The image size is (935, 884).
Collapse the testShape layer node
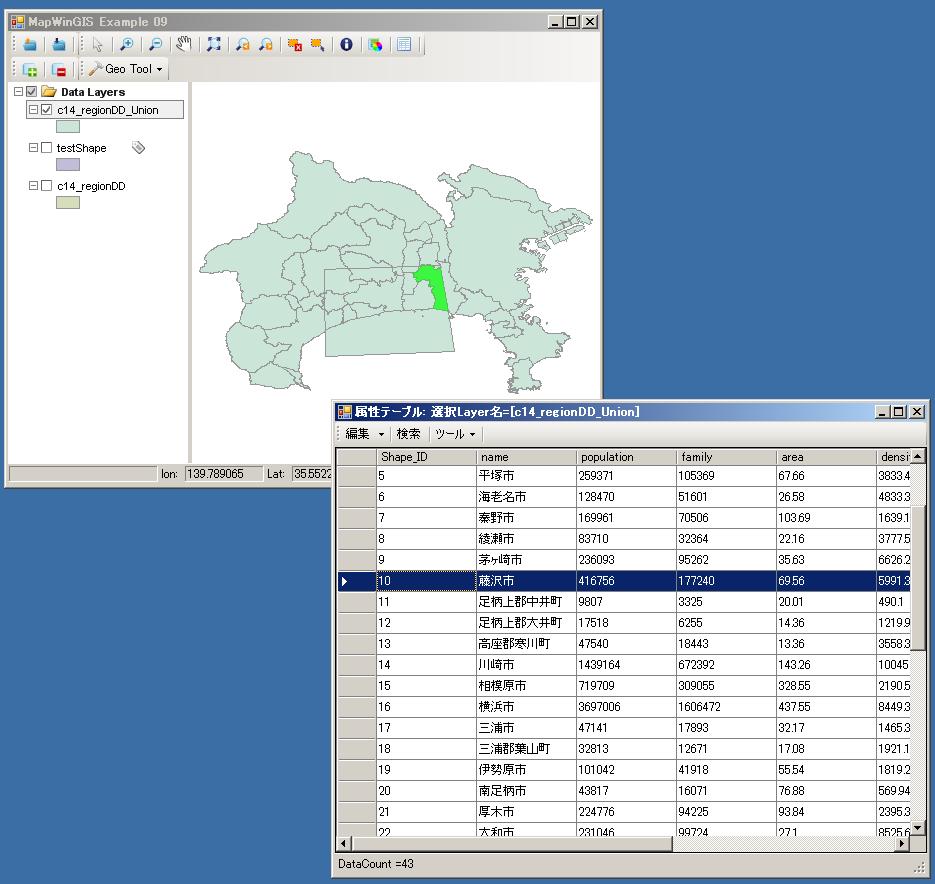pyautogui.click(x=33, y=148)
